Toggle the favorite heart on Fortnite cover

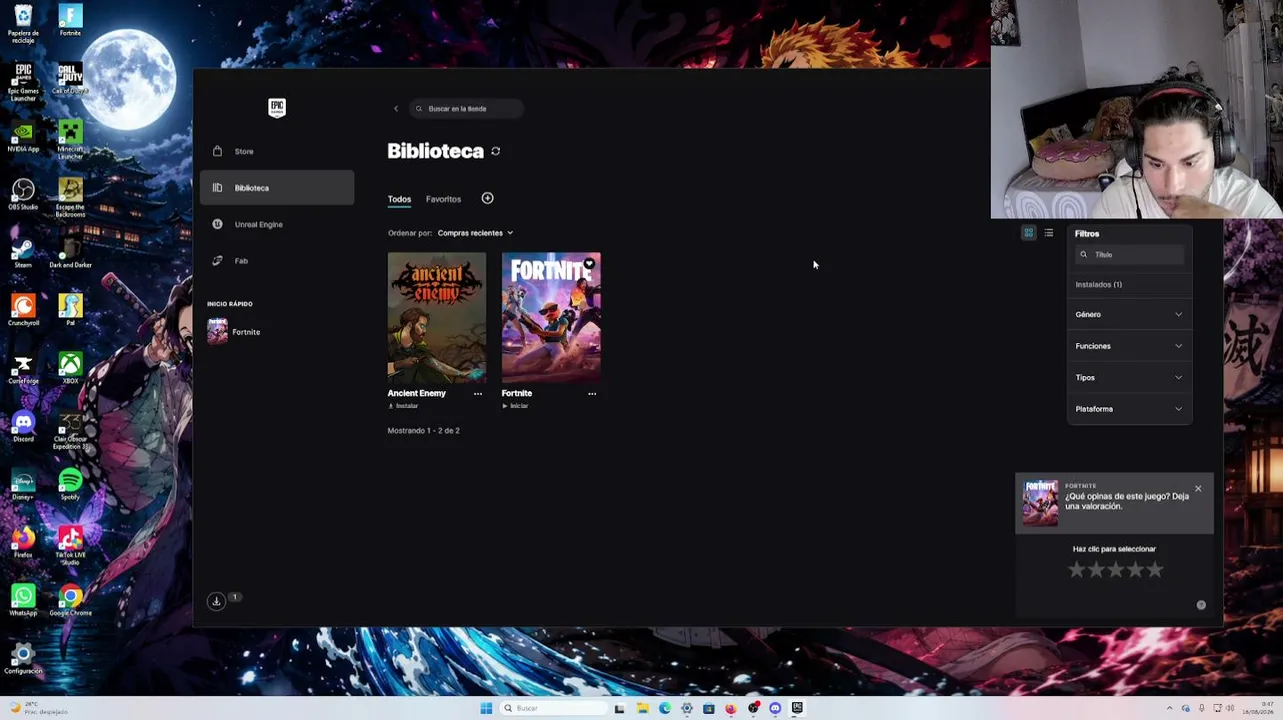coord(589,264)
